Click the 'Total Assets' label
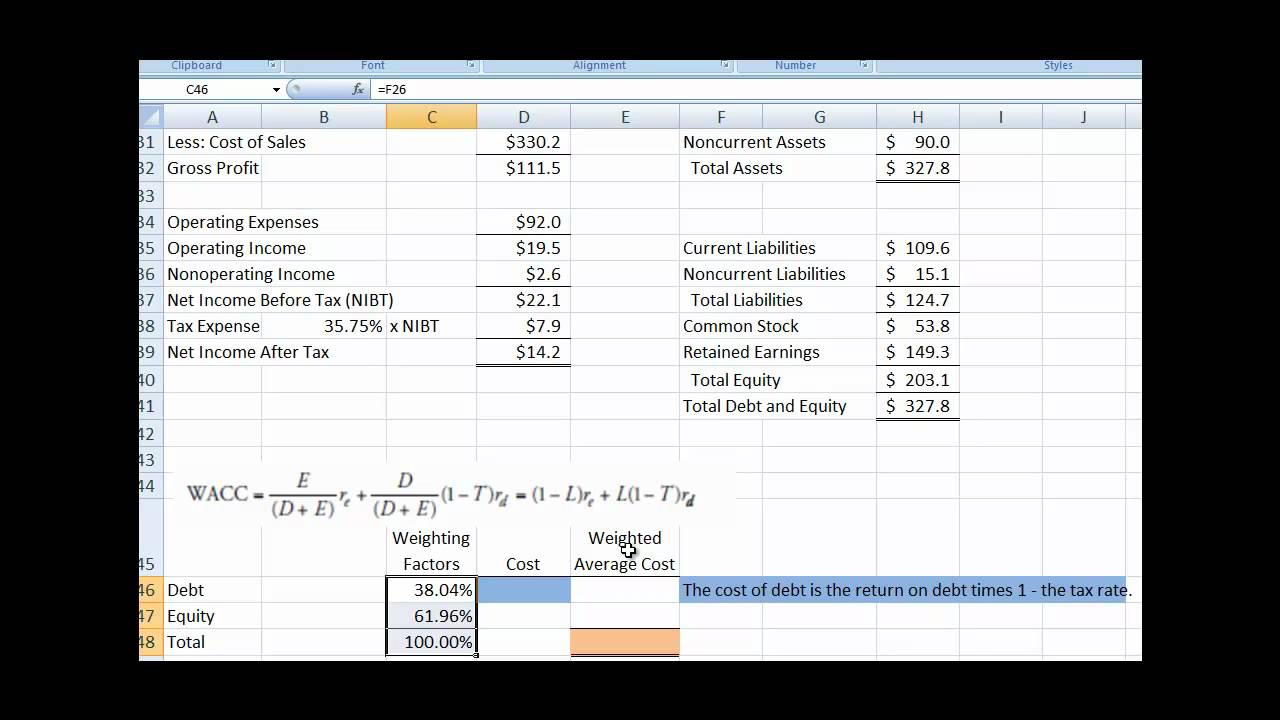Viewport: 1280px width, 720px height. click(736, 168)
